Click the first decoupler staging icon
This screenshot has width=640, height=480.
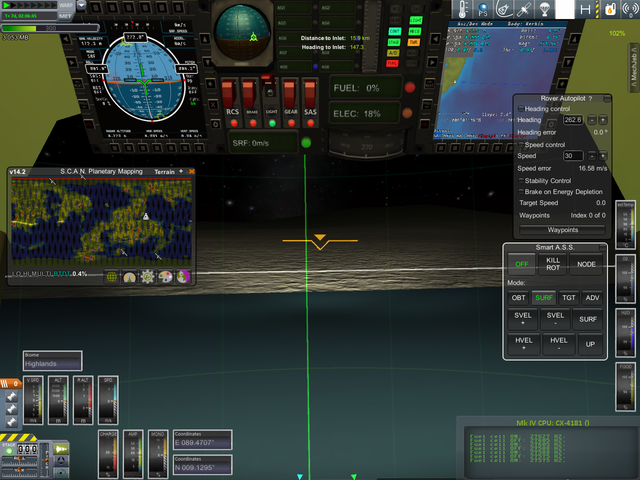click(11, 396)
